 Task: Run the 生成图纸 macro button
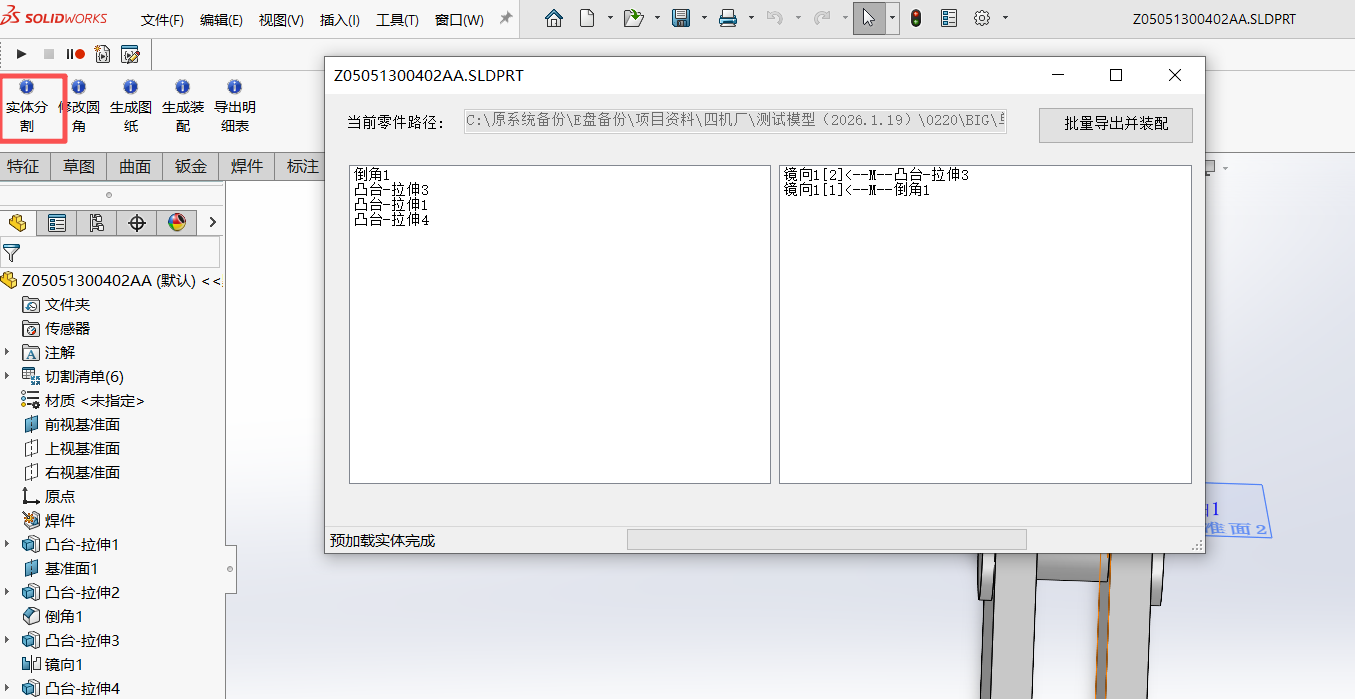coord(131,107)
